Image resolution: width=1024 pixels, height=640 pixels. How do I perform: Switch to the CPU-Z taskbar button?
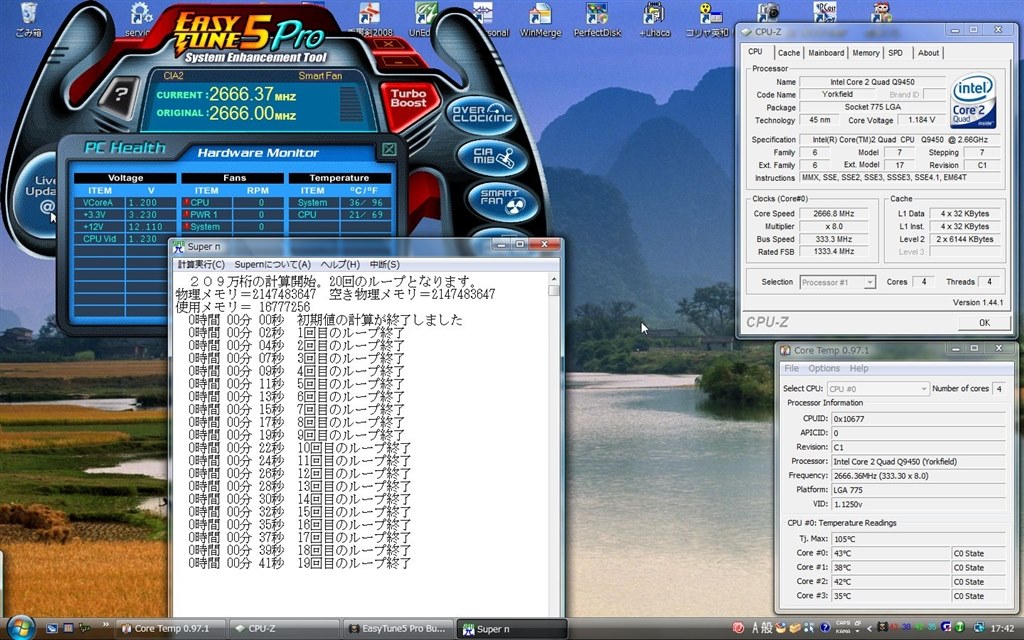tap(284, 628)
